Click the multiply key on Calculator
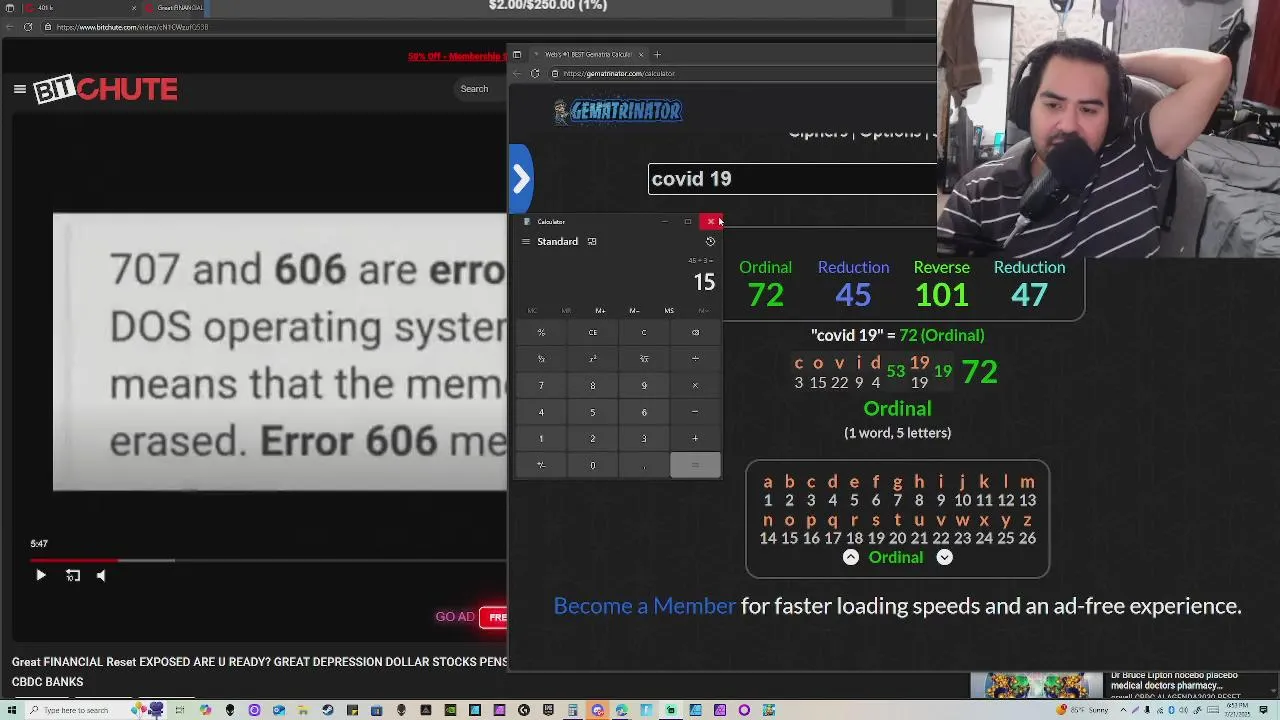Viewport: 1280px width, 720px height. click(x=695, y=385)
